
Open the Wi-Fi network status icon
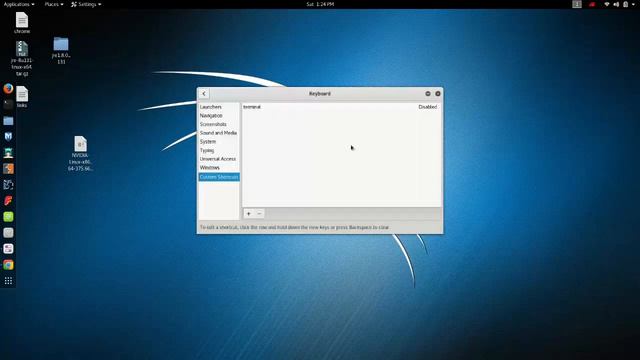[607, 4]
